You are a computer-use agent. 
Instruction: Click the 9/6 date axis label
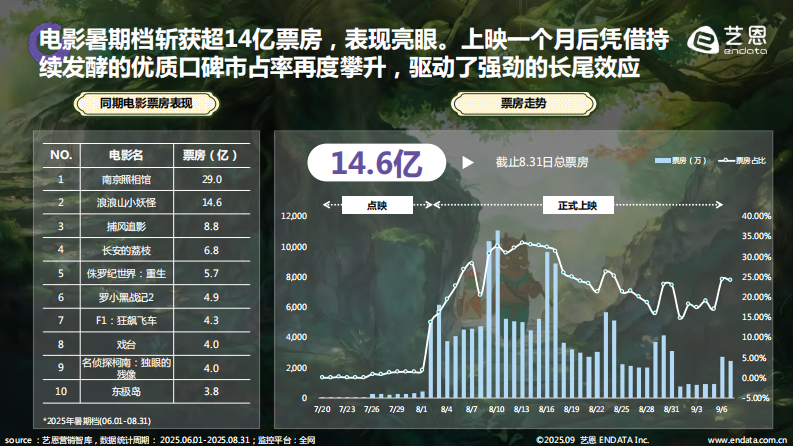point(722,409)
